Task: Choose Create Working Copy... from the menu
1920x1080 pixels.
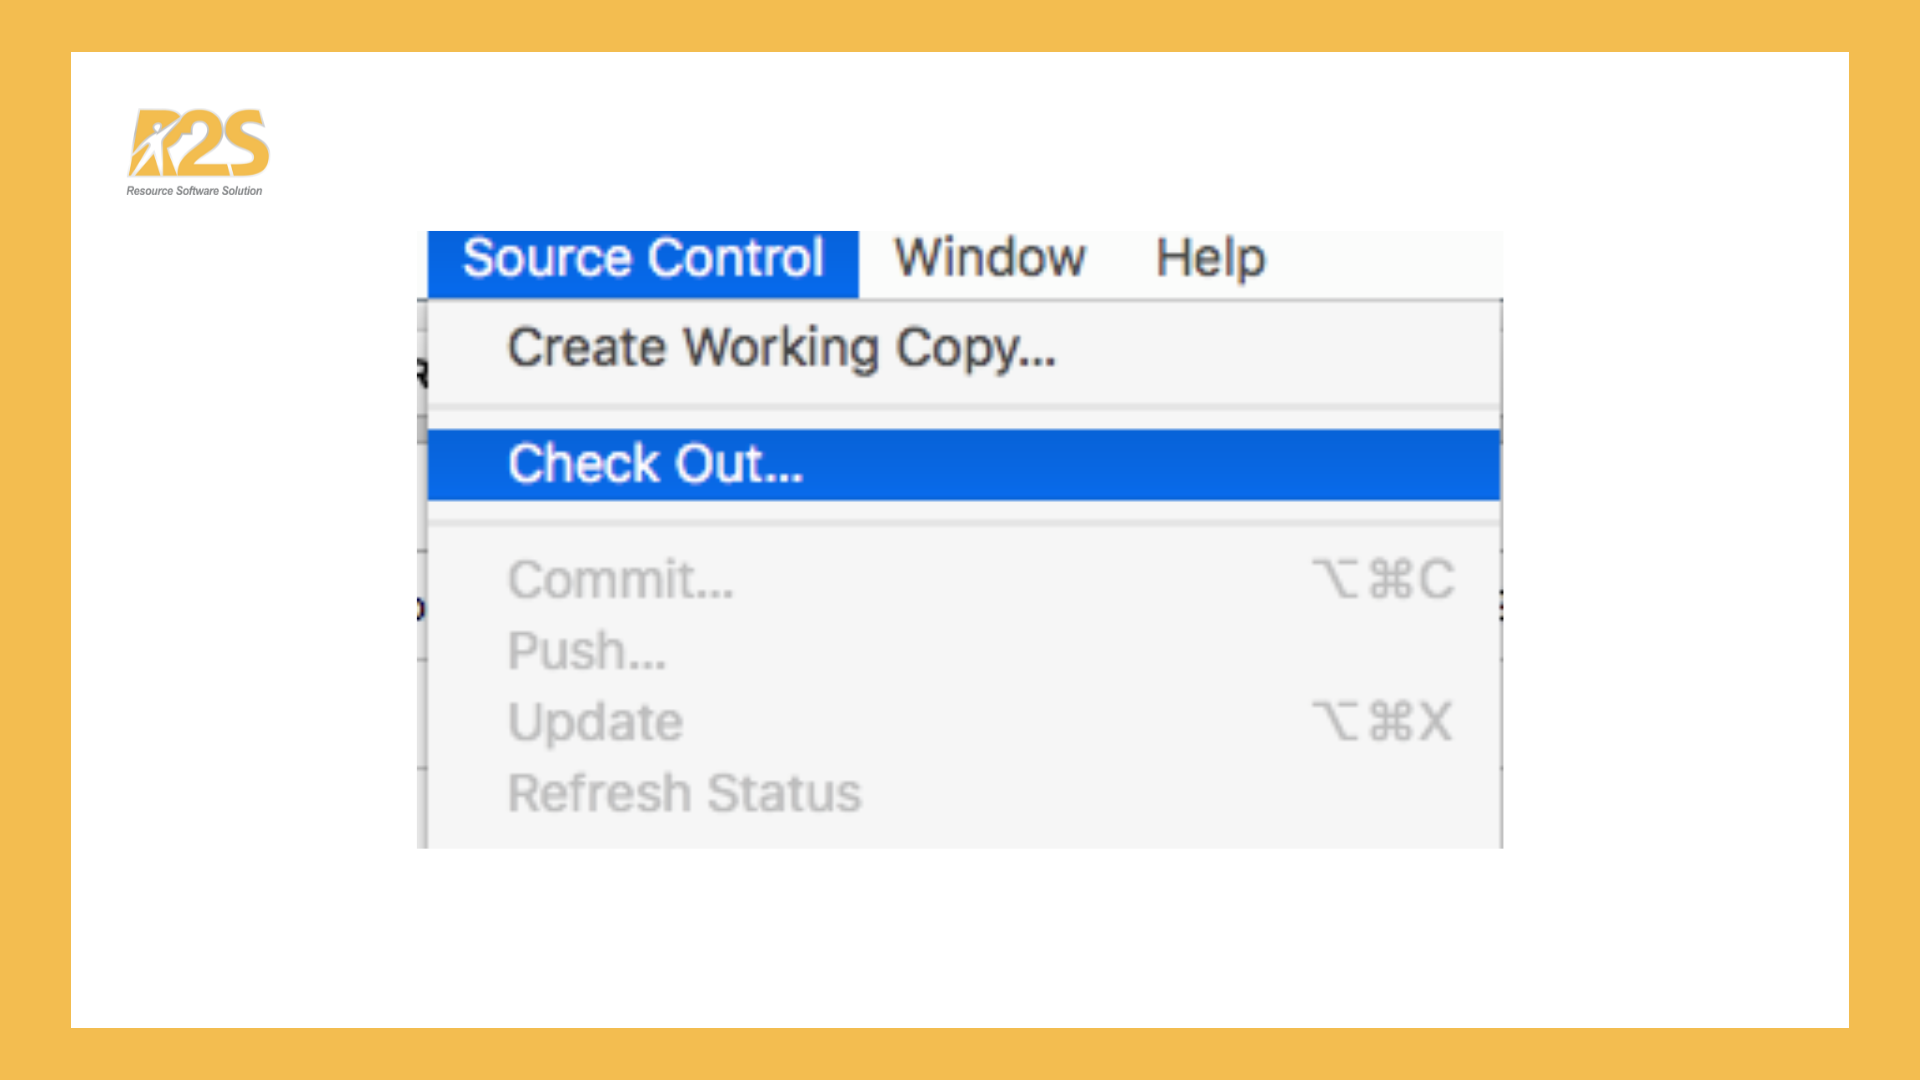Action: click(781, 349)
